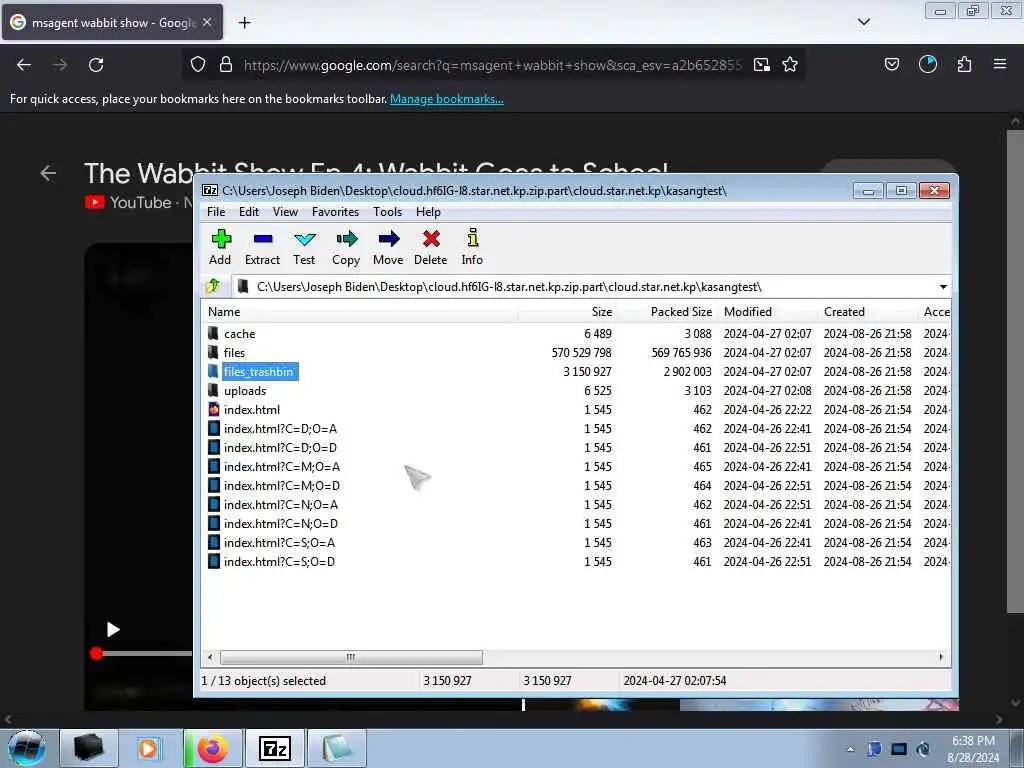Select the files folder row
This screenshot has width=1024, height=768.
tap(576, 353)
